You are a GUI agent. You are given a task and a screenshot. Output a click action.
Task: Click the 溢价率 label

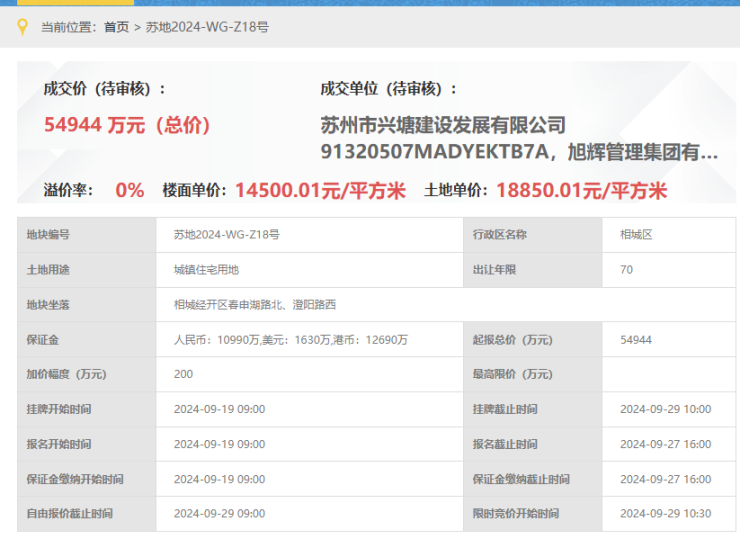tap(68, 191)
